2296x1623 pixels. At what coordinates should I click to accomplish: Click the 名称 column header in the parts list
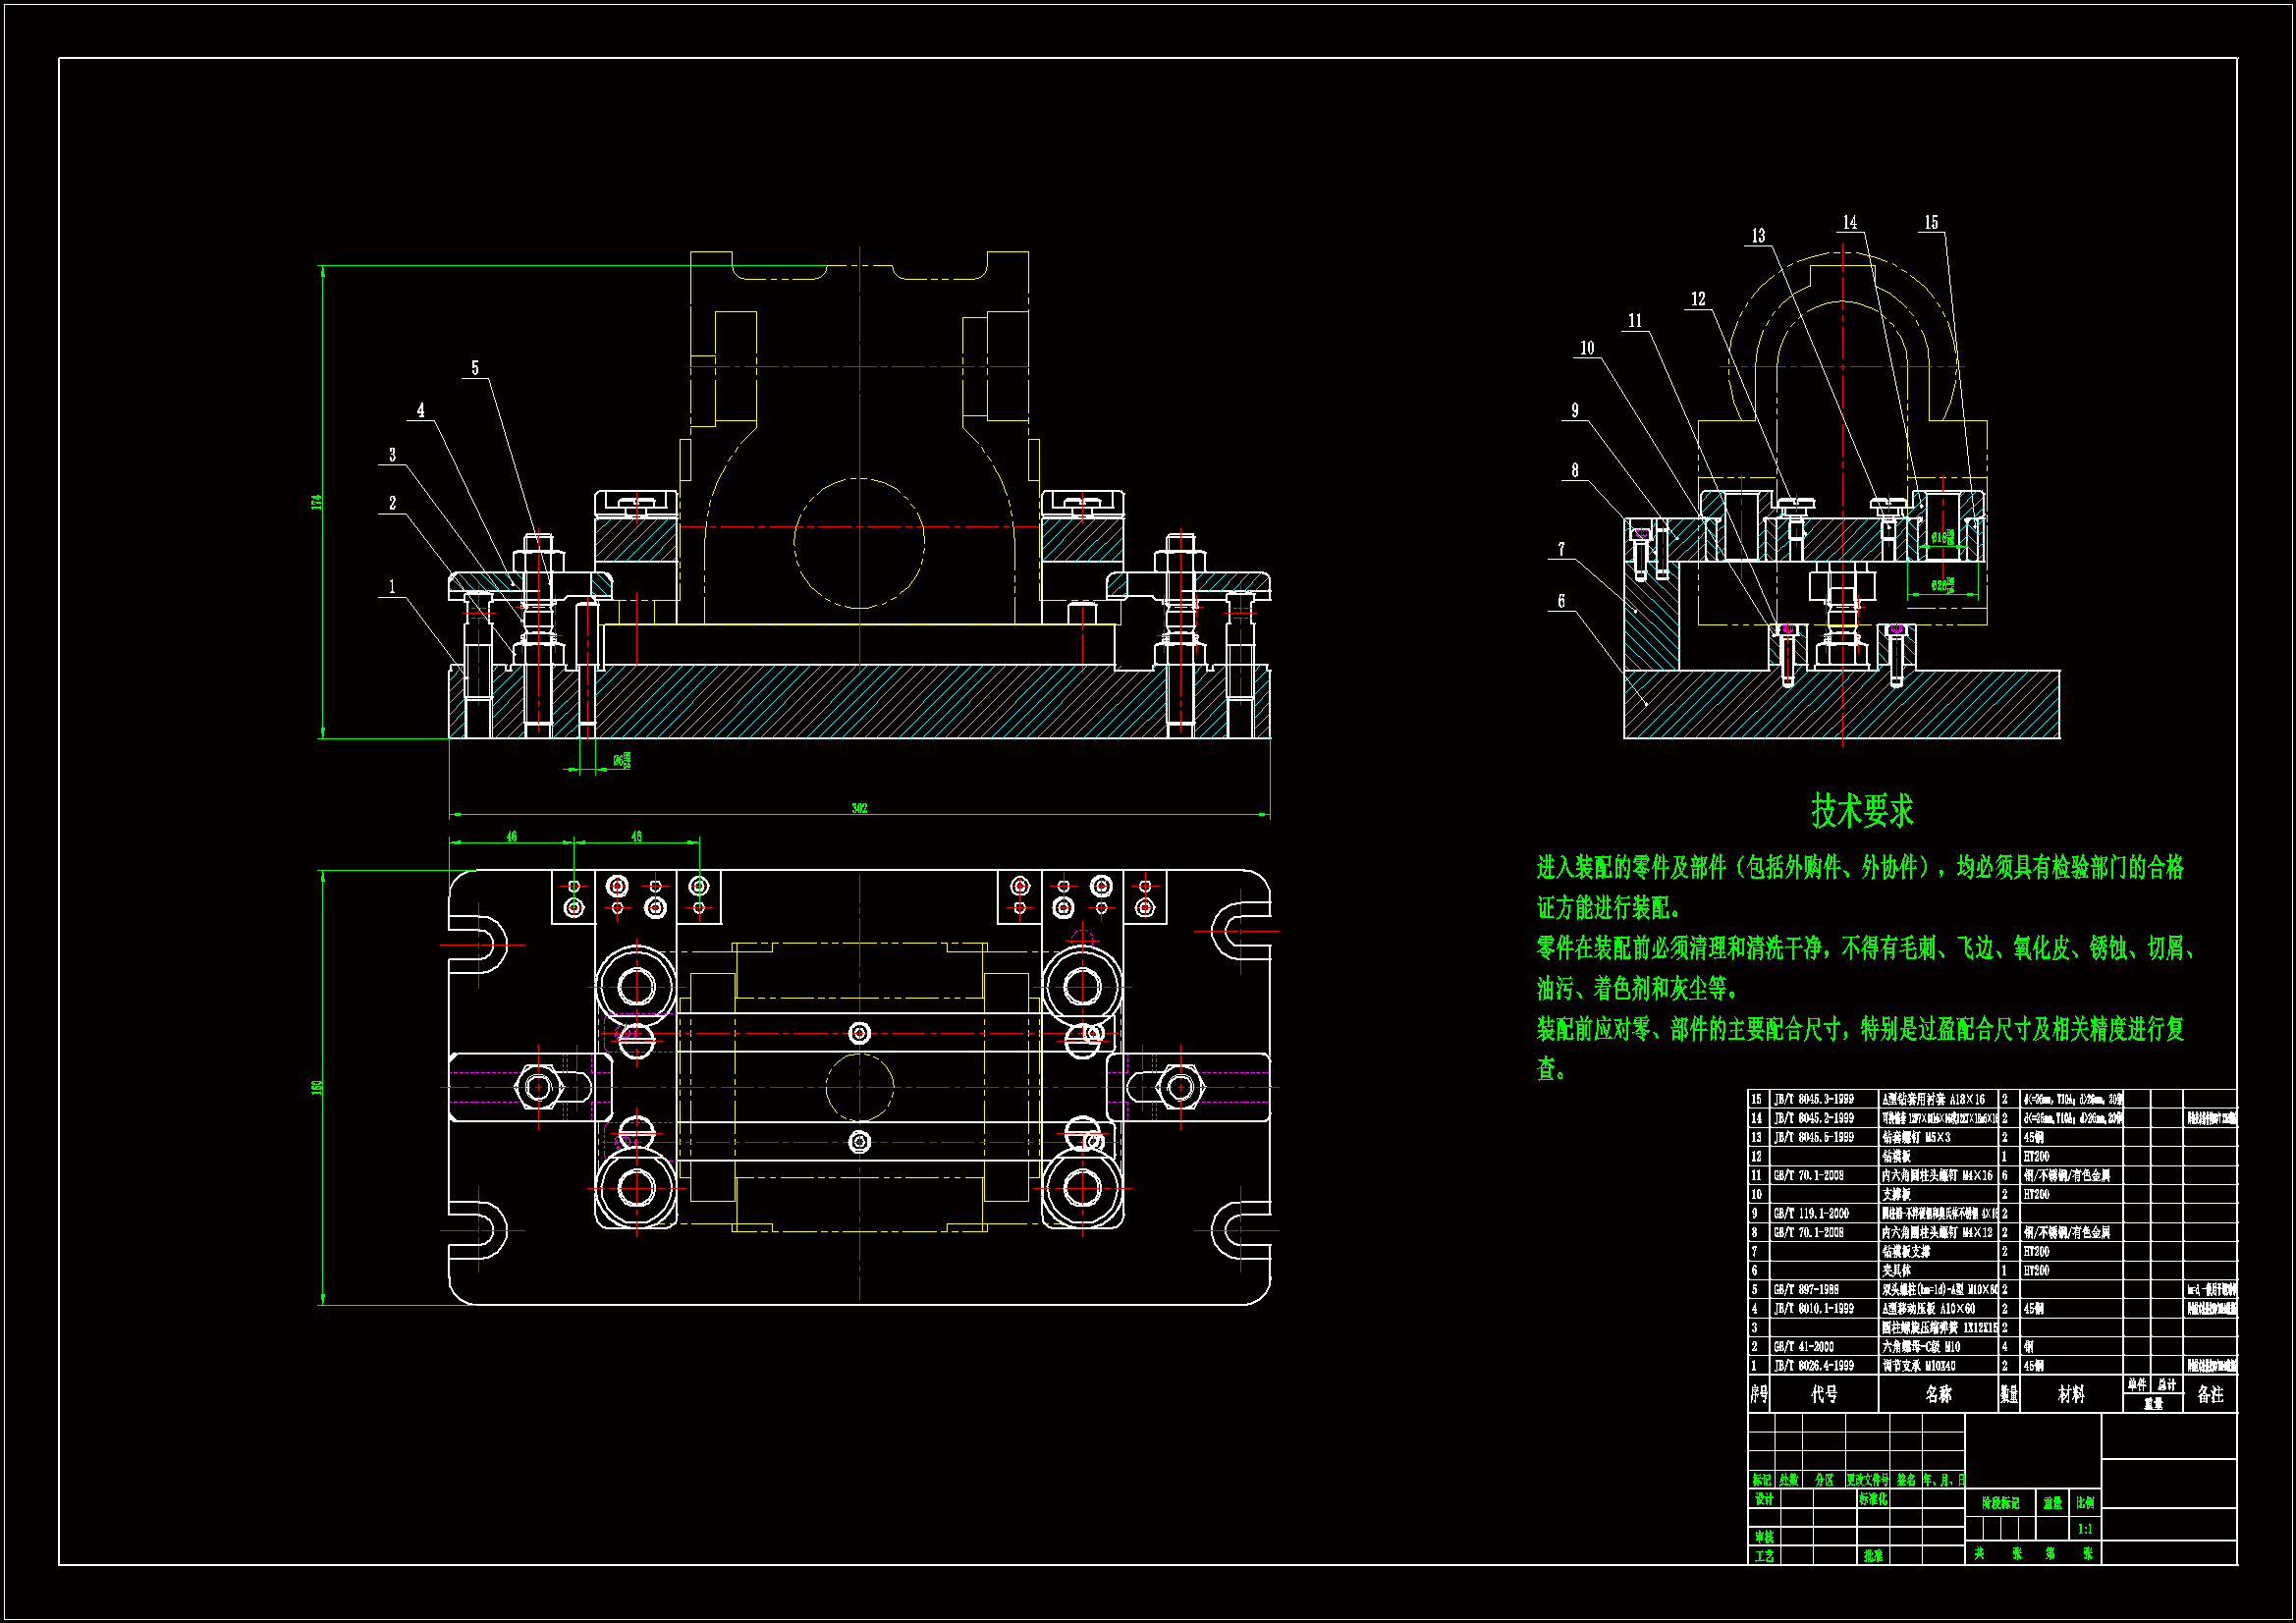coord(1938,1394)
